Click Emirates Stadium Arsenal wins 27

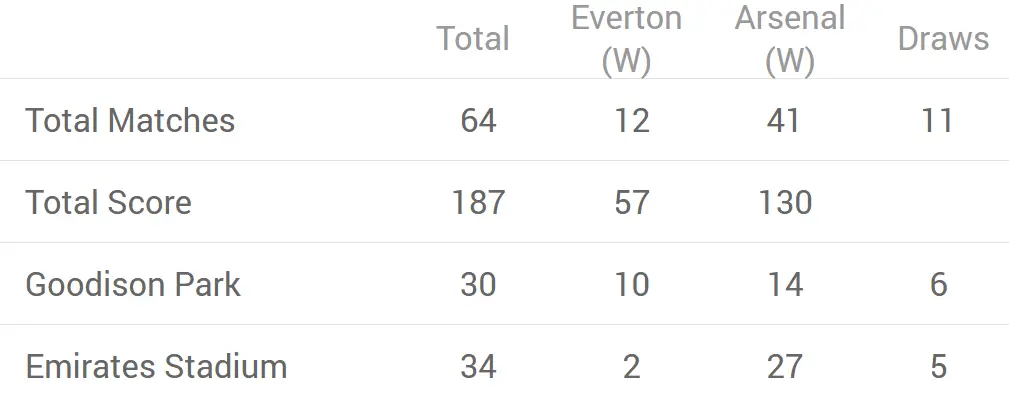(785, 367)
